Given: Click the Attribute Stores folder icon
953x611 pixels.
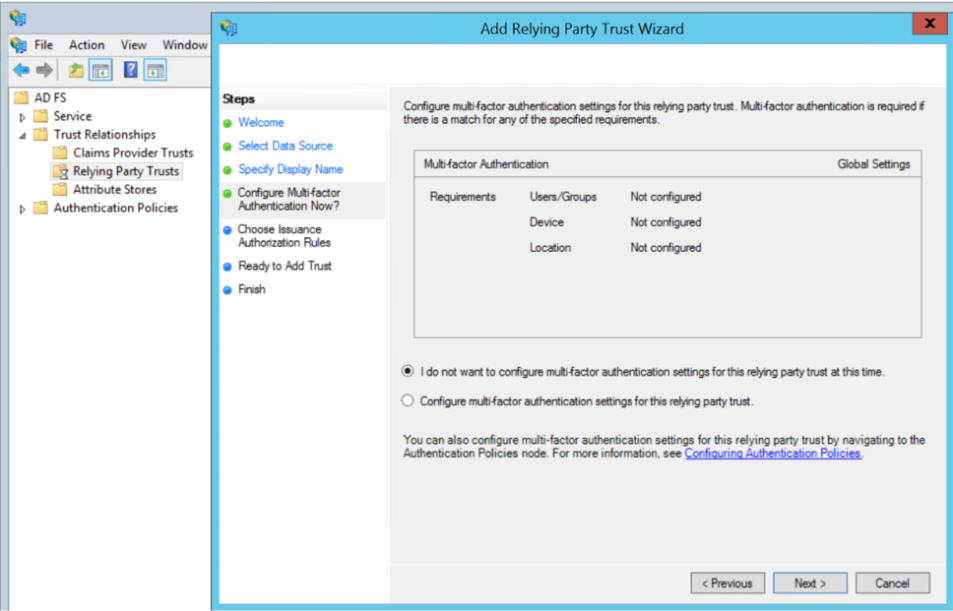Looking at the screenshot, I should point(60,189).
